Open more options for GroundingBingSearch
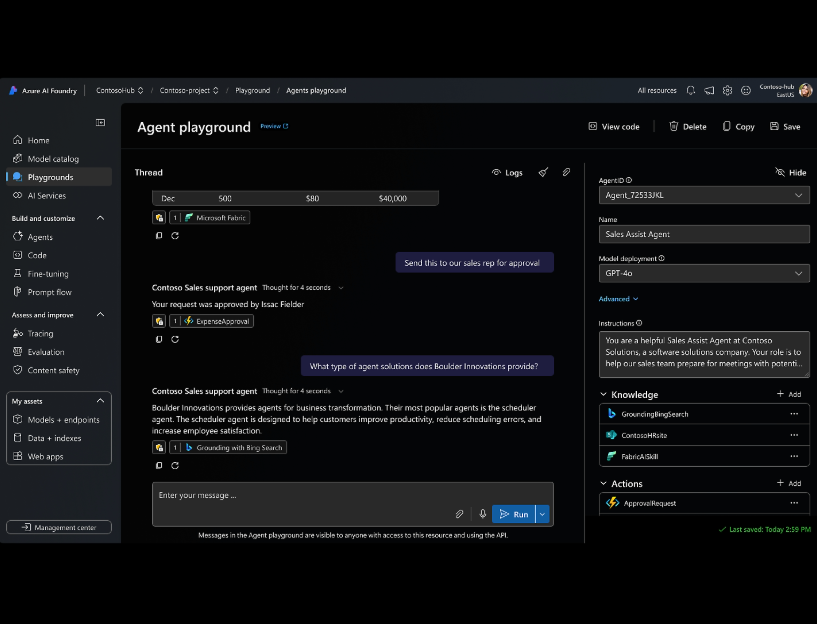 (x=794, y=414)
